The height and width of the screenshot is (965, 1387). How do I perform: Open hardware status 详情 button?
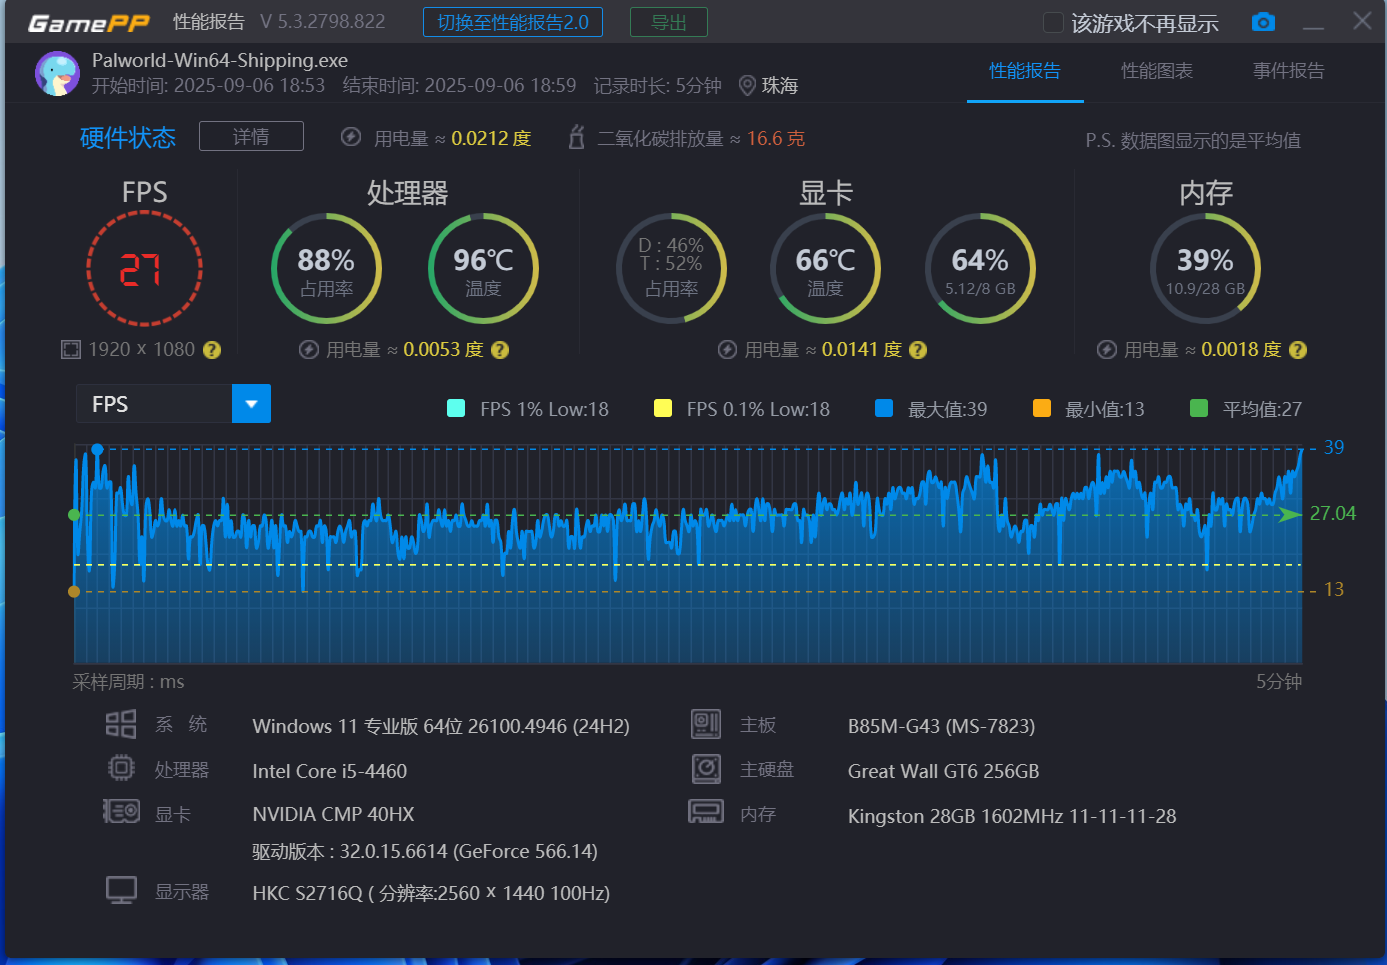251,136
